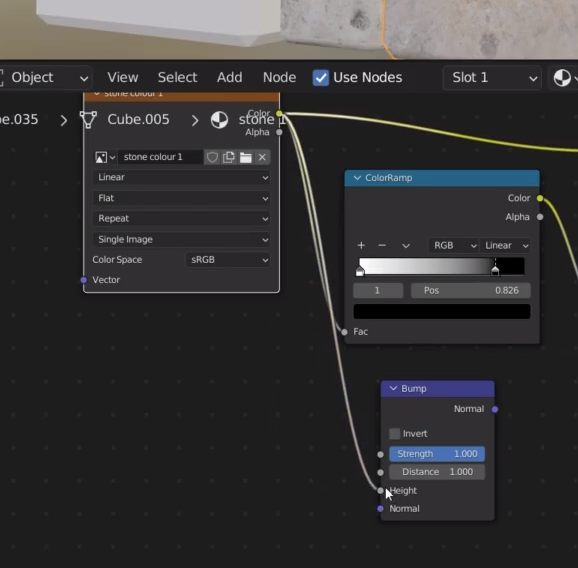Click the Bump Strength input socket
Viewport: 578px width, 568px height.
click(x=380, y=454)
